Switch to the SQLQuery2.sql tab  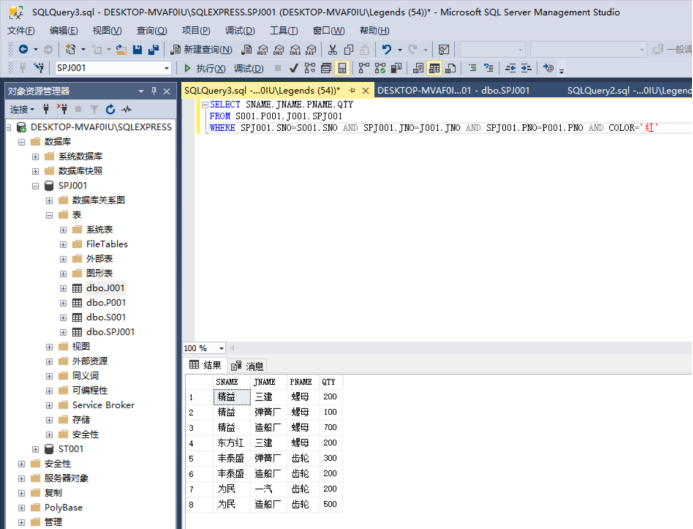click(x=628, y=91)
